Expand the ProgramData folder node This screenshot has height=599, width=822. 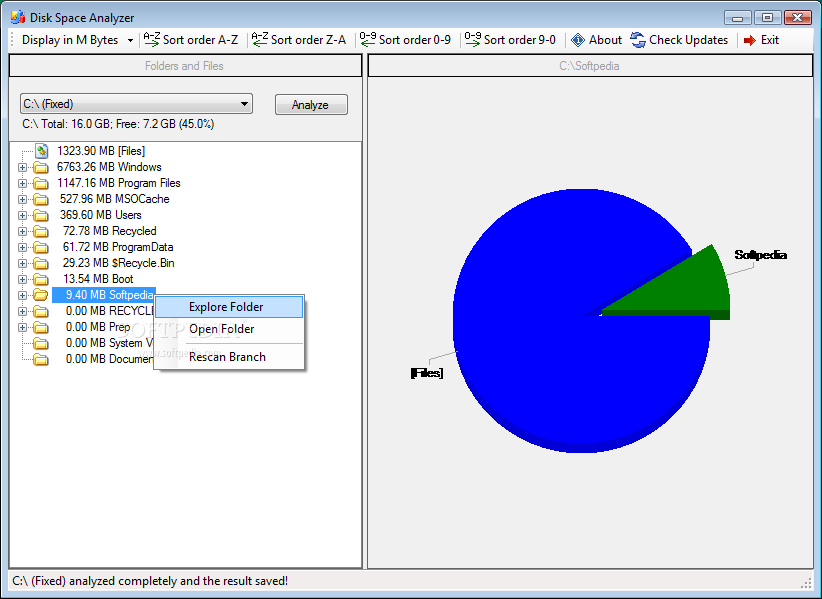[x=22, y=247]
